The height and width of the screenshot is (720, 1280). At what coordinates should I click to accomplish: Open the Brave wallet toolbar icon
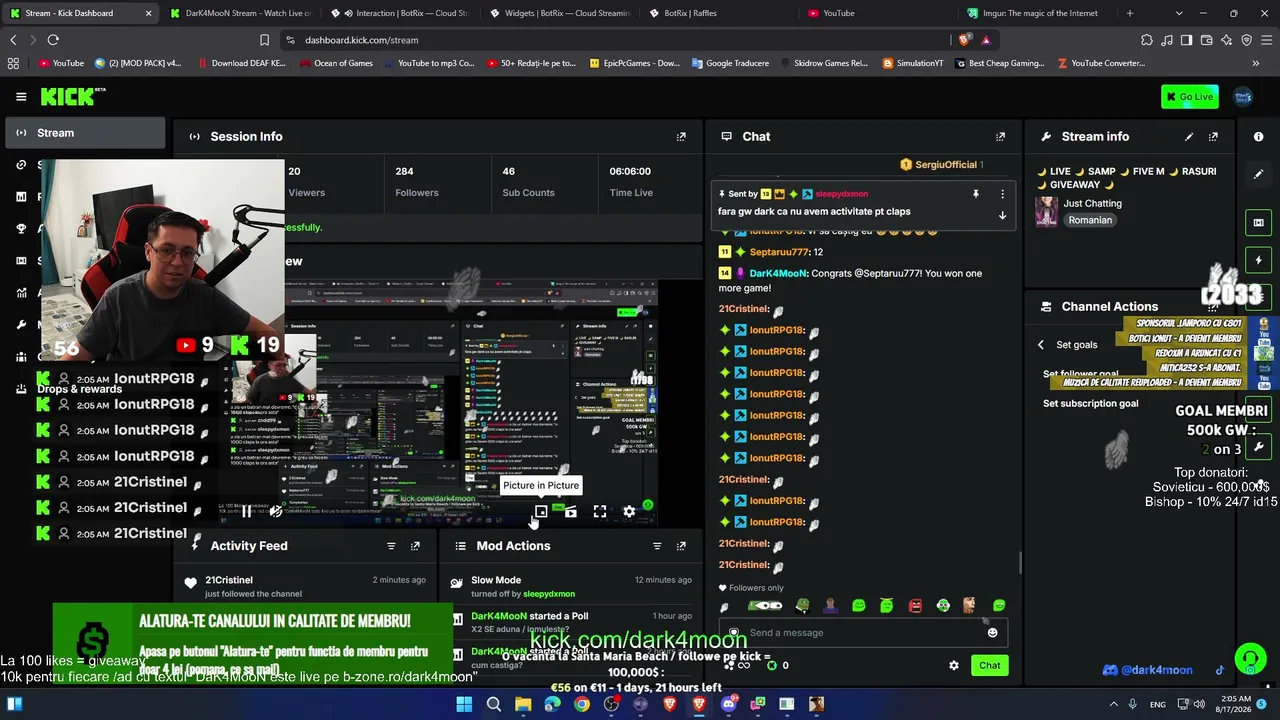pos(1206,40)
